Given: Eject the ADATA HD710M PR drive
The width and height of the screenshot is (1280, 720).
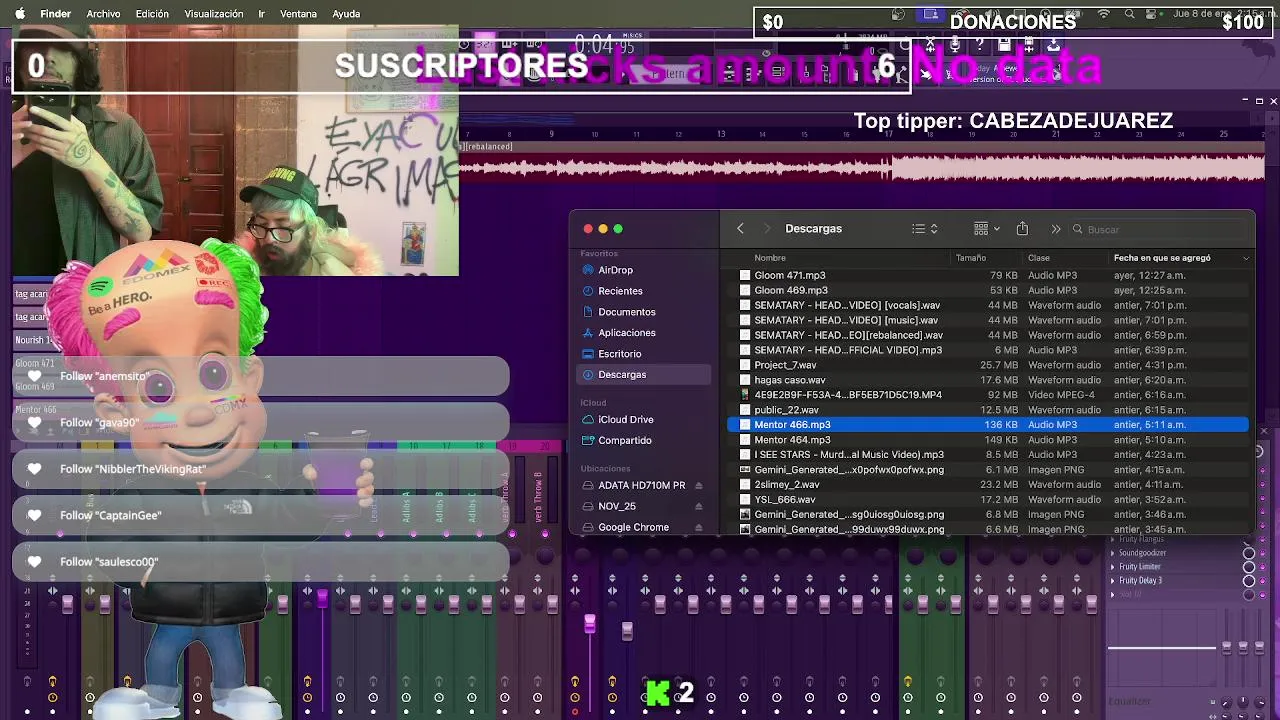Looking at the screenshot, I should 698,486.
